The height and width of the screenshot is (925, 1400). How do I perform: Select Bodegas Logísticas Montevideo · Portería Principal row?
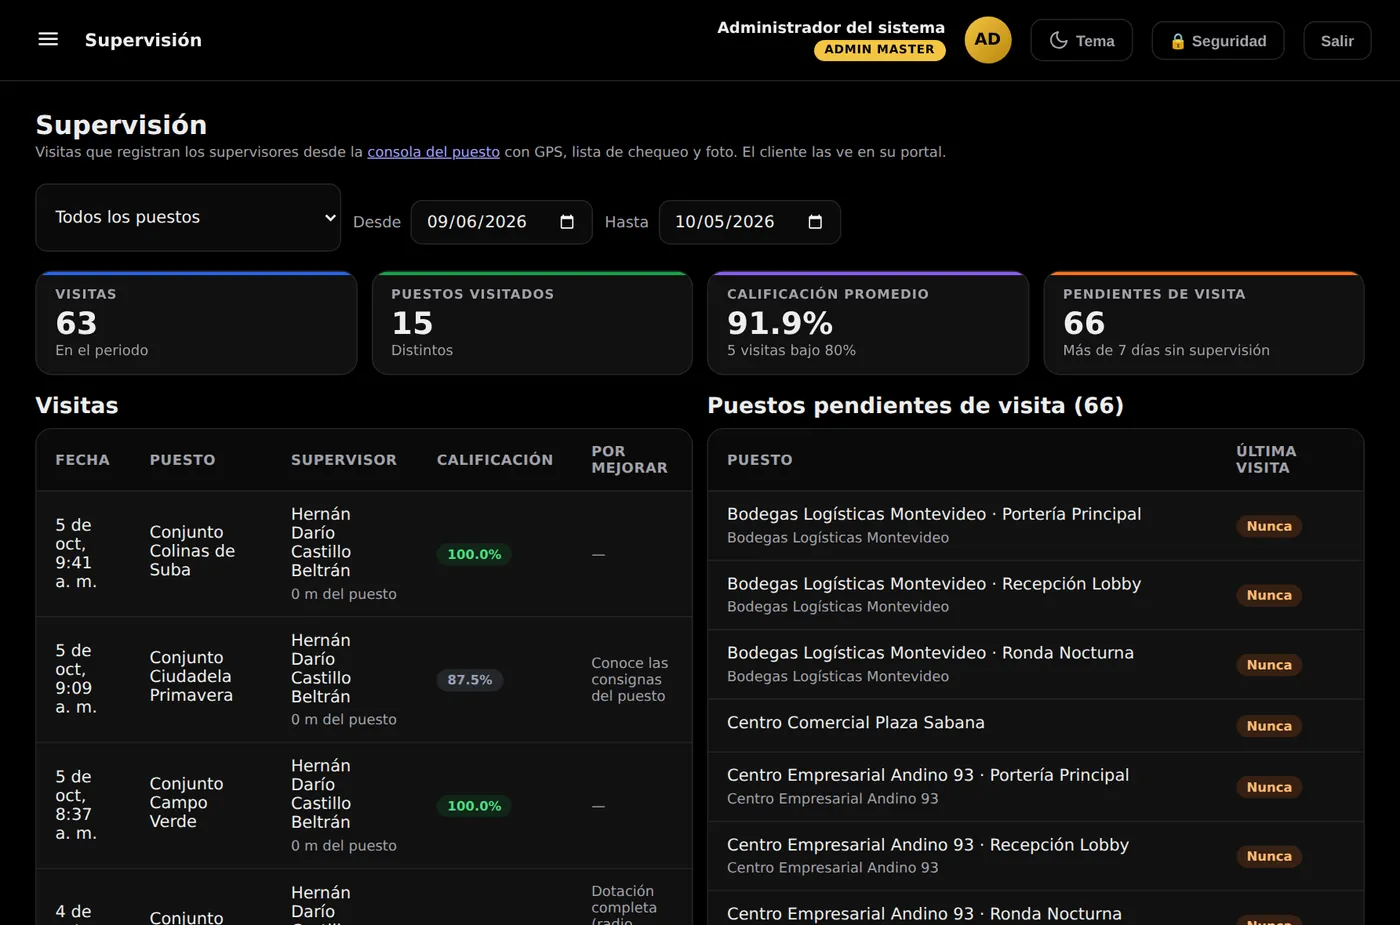click(x=1036, y=526)
